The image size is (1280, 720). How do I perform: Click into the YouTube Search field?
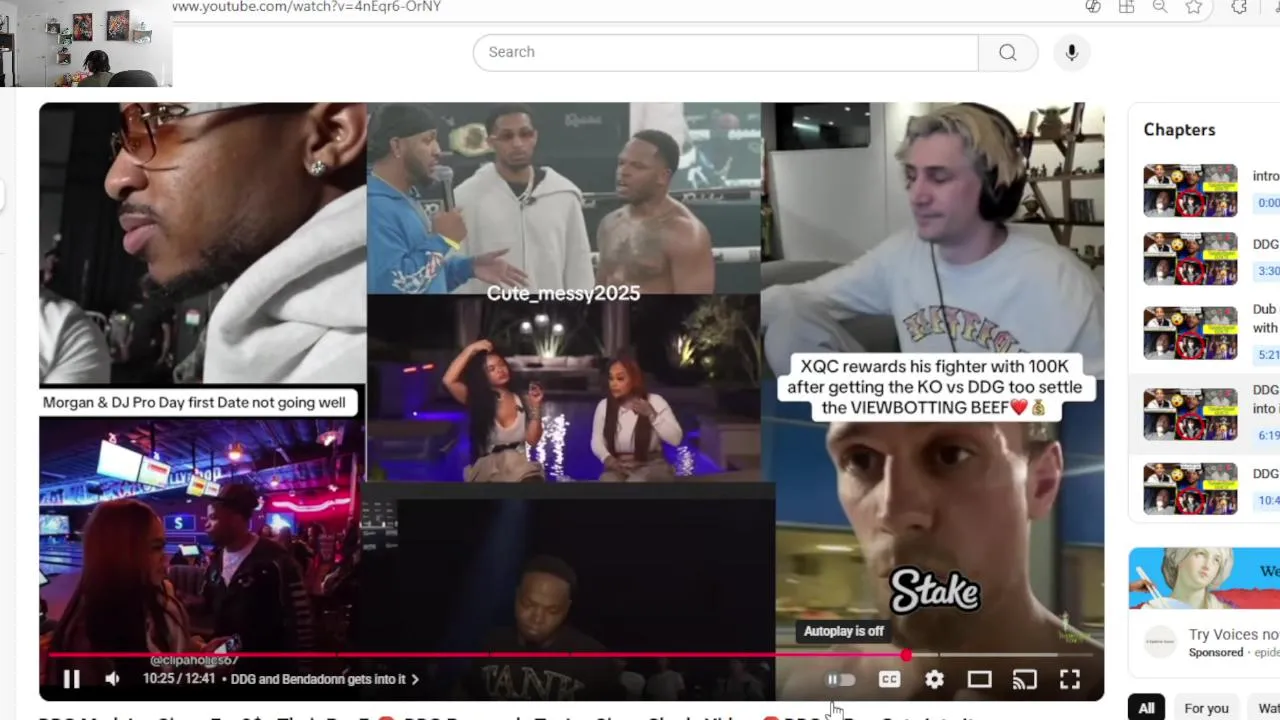tap(725, 52)
